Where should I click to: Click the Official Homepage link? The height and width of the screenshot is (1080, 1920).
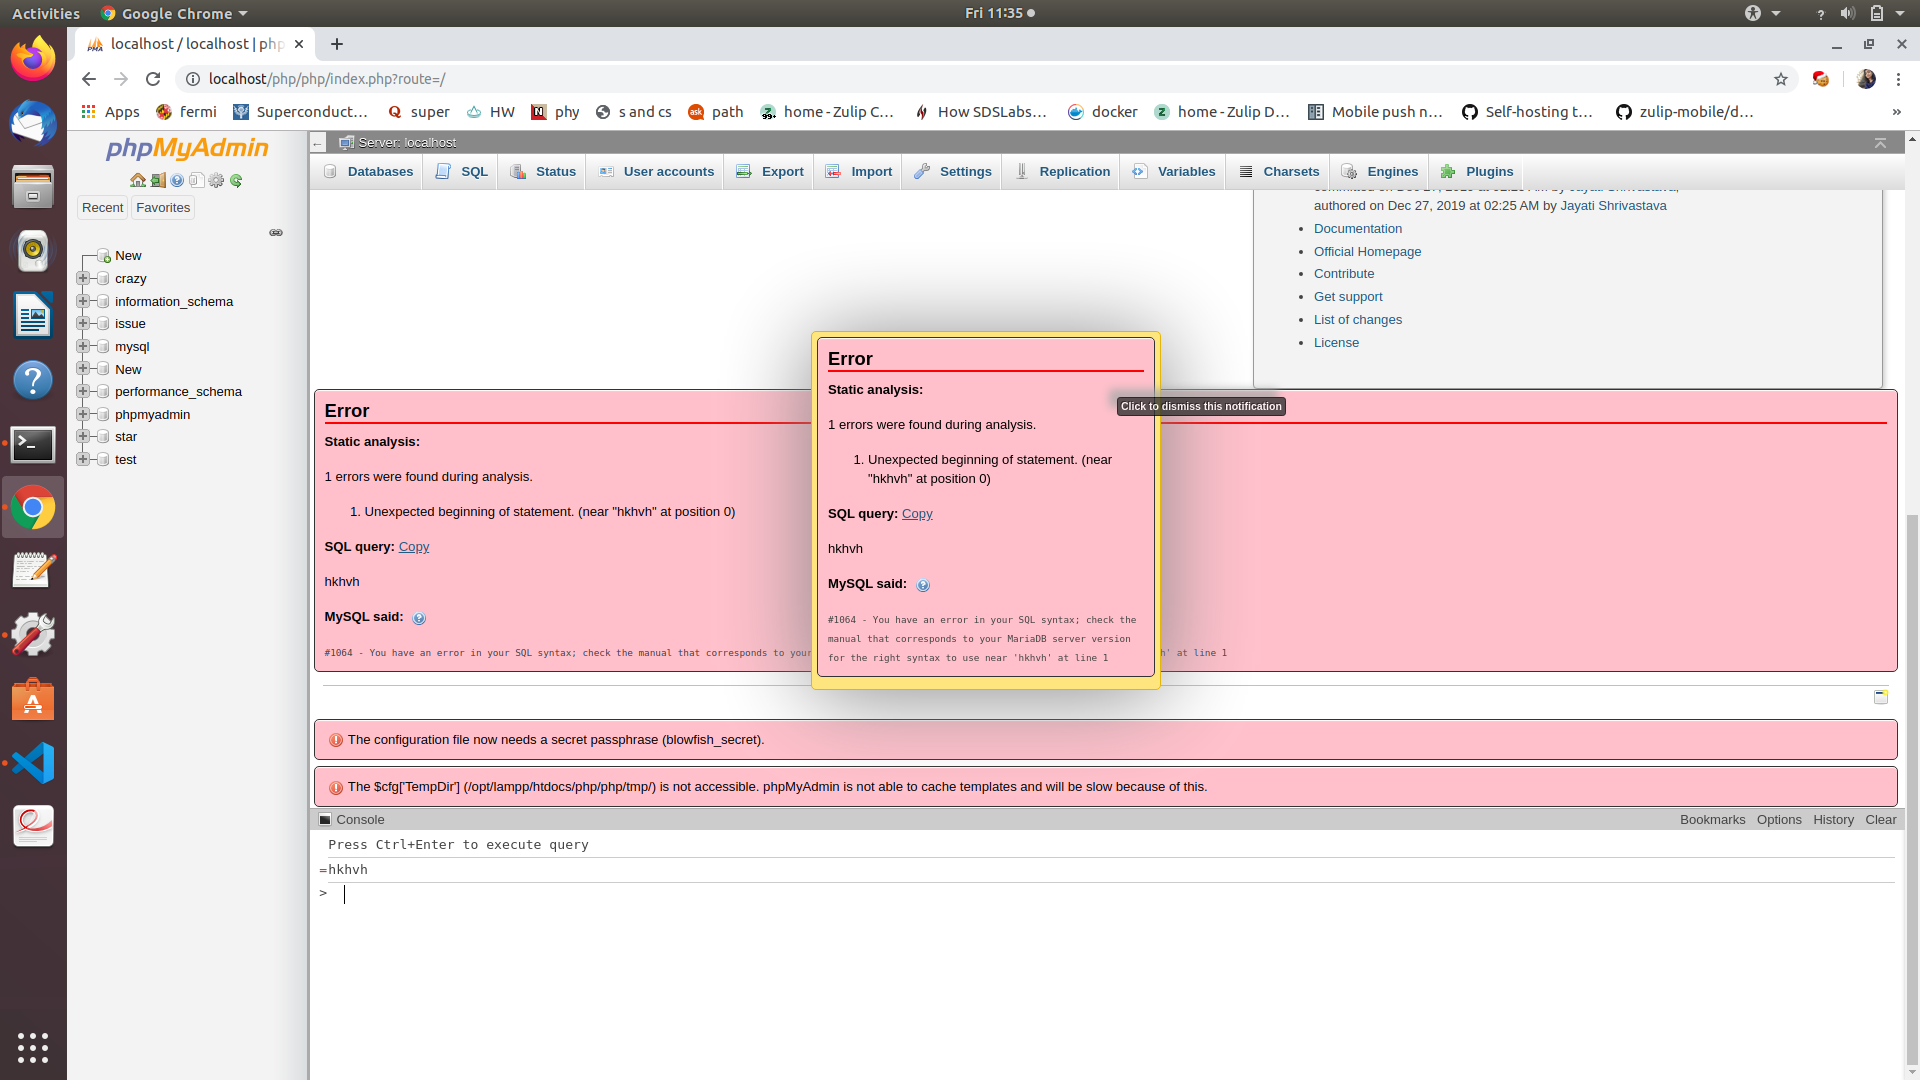1367,252
